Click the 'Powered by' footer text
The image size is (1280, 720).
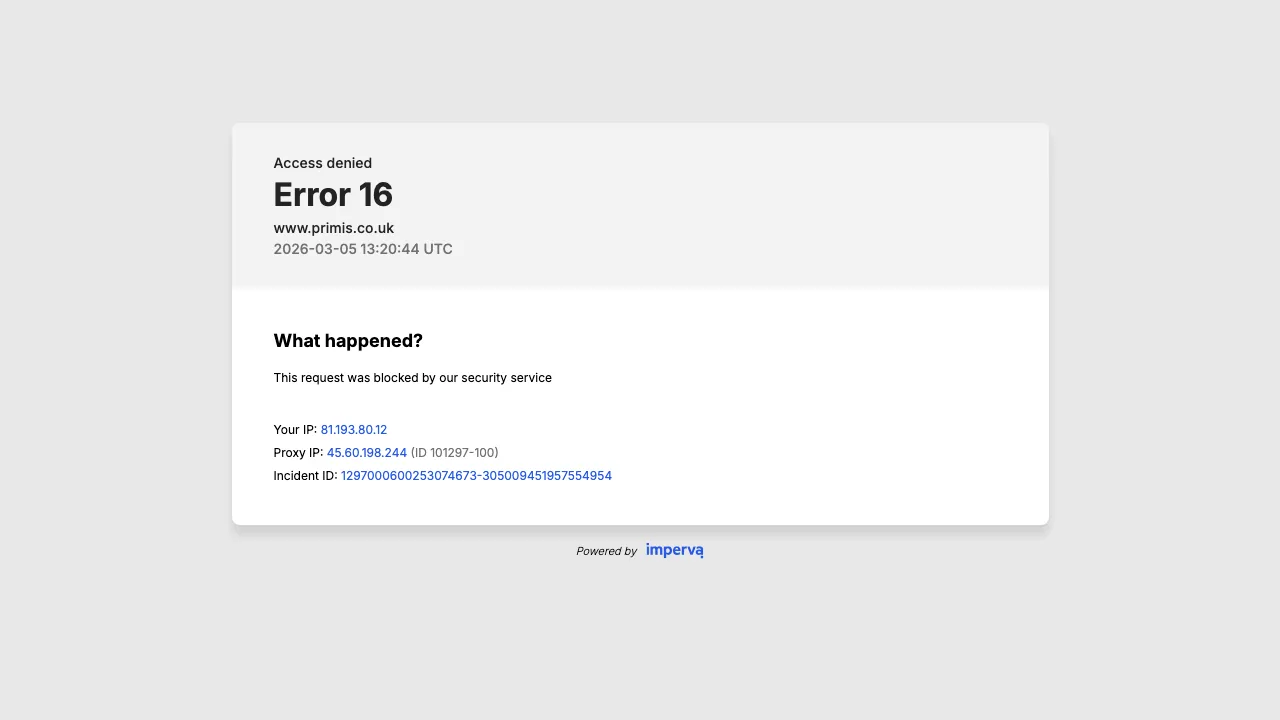[606, 551]
